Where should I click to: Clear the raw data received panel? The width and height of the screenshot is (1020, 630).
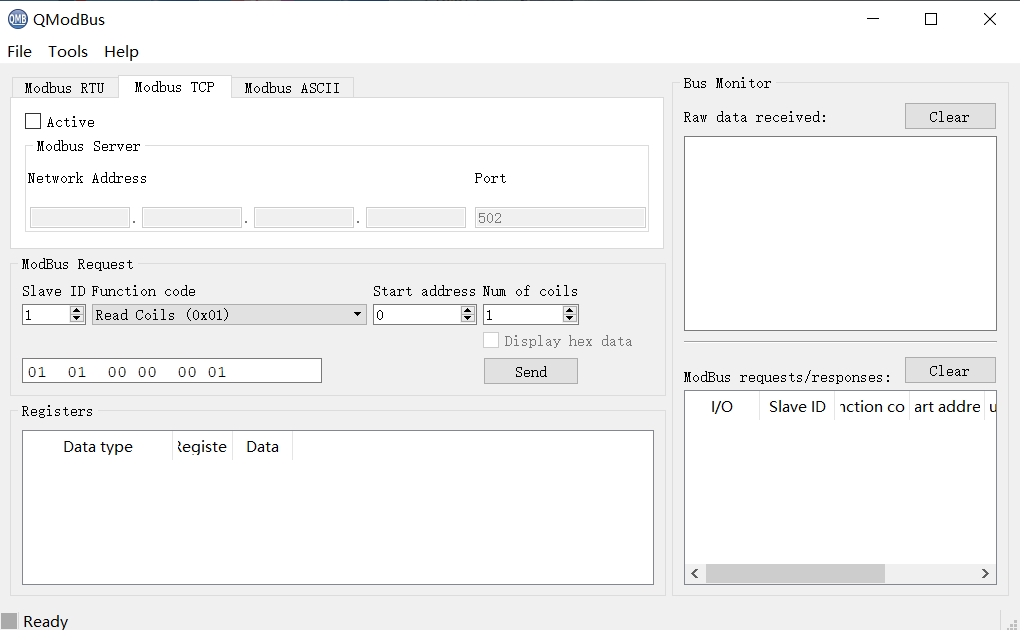[949, 117]
